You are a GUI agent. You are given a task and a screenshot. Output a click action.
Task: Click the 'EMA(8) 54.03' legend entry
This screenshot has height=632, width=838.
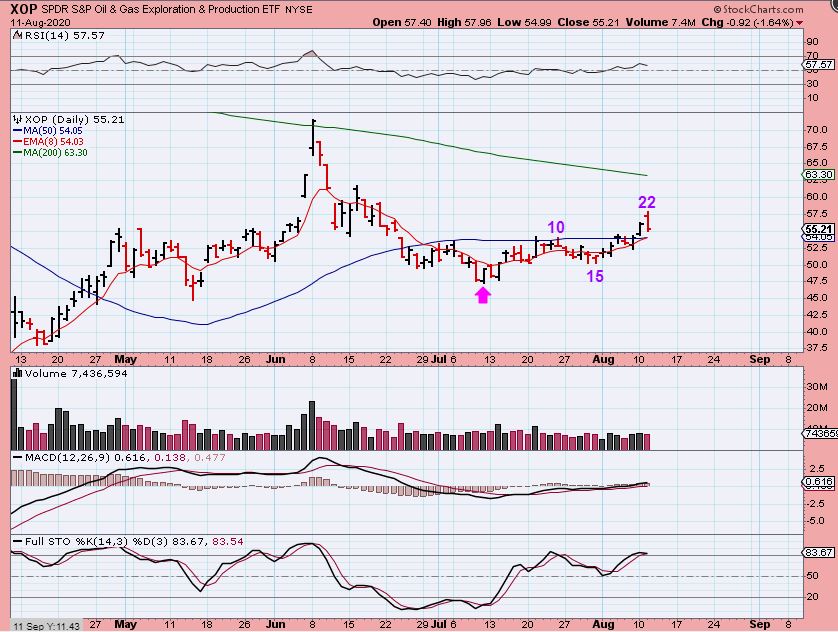49,142
